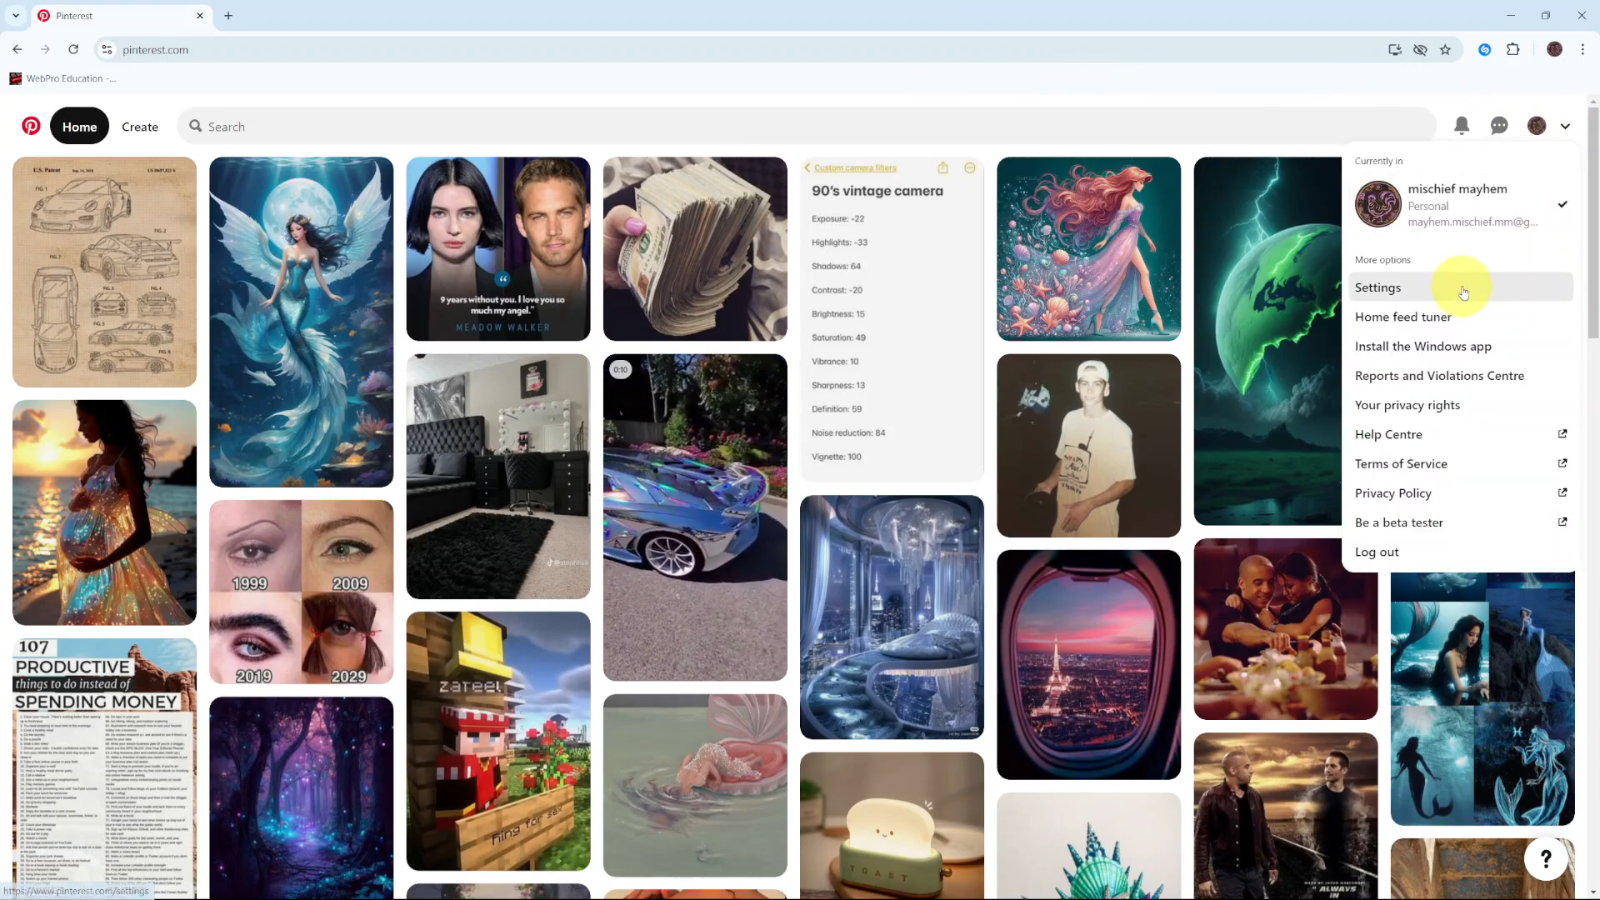Click the beta tester external link icon
This screenshot has height=900, width=1600.
pos(1562,522)
